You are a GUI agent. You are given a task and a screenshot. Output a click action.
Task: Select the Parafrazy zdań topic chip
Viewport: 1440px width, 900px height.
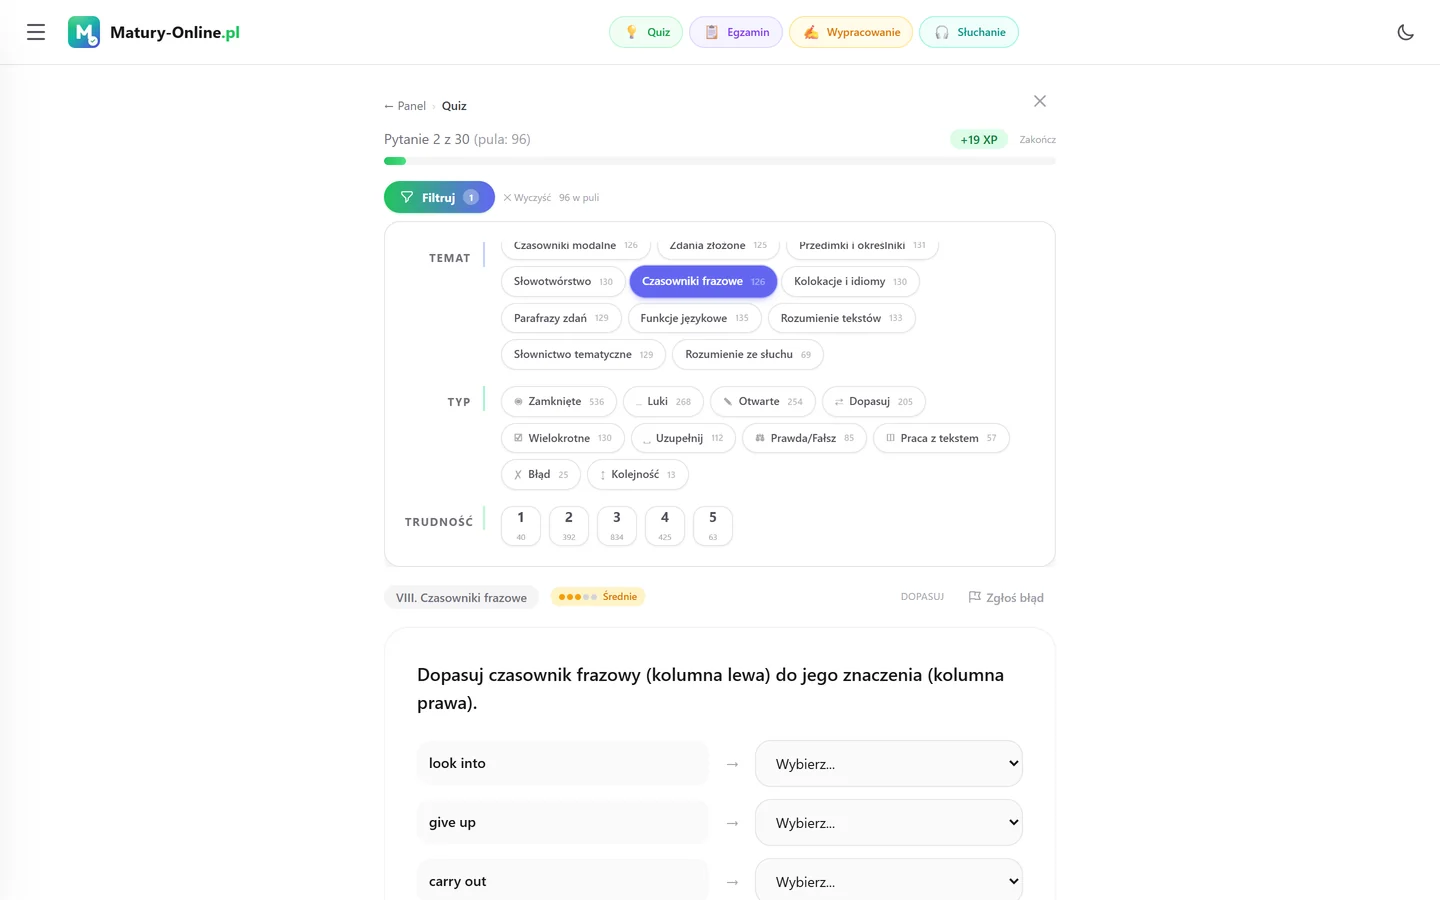click(x=561, y=318)
